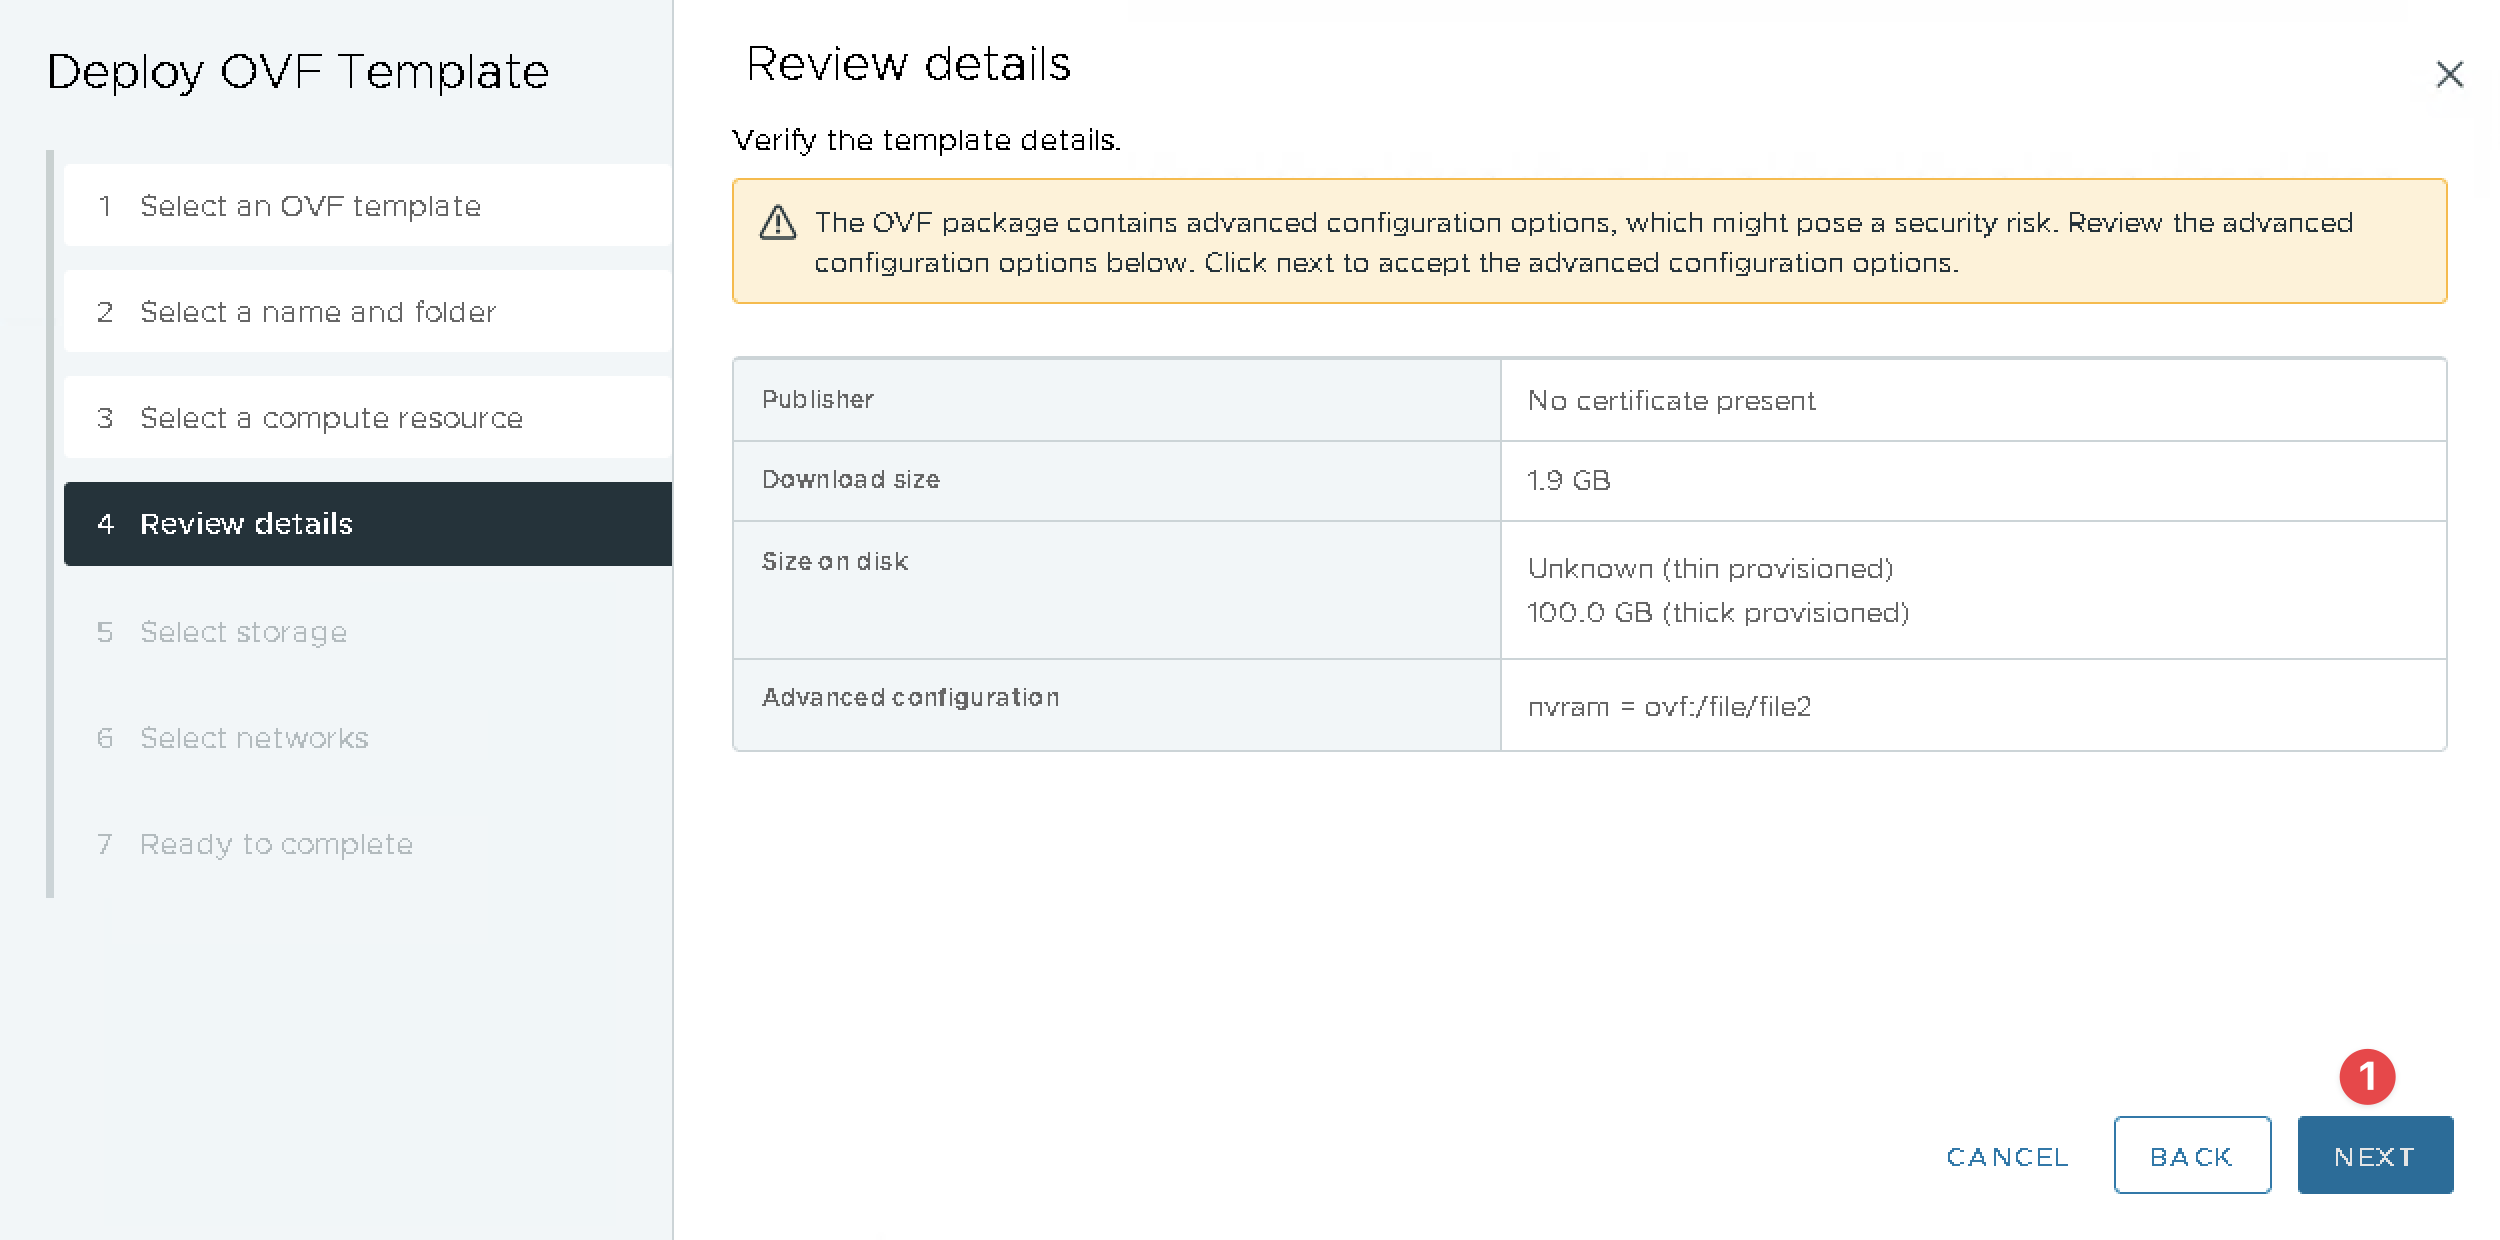This screenshot has height=1240, width=2500.
Task: Click the warning triangle icon in banner
Action: 778,223
